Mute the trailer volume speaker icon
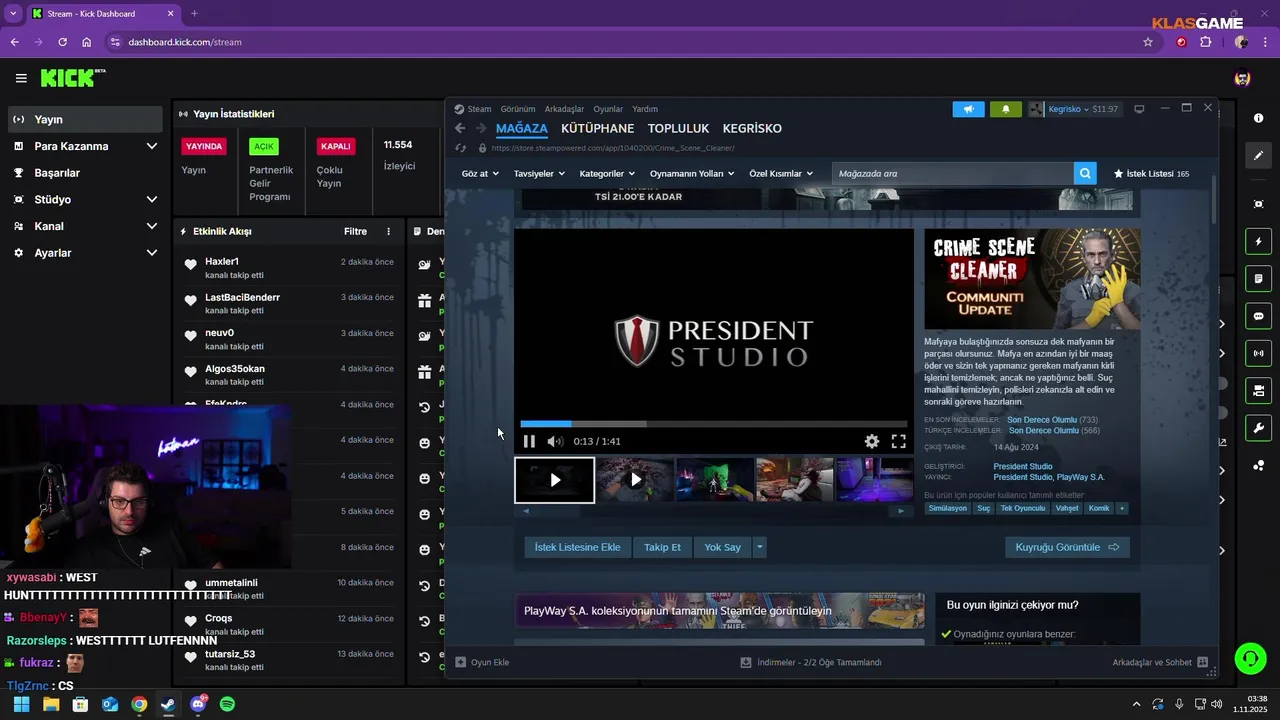The height and width of the screenshot is (720, 1280). click(x=555, y=441)
